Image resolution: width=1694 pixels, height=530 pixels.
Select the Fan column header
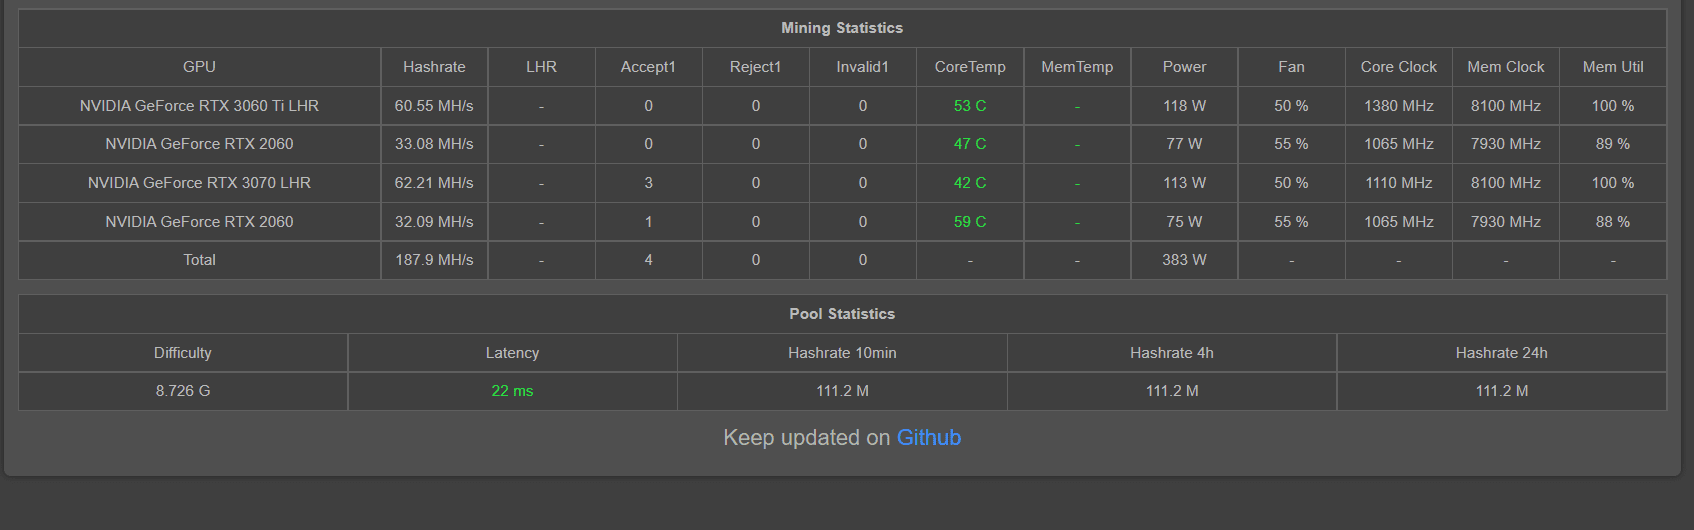[1291, 67]
